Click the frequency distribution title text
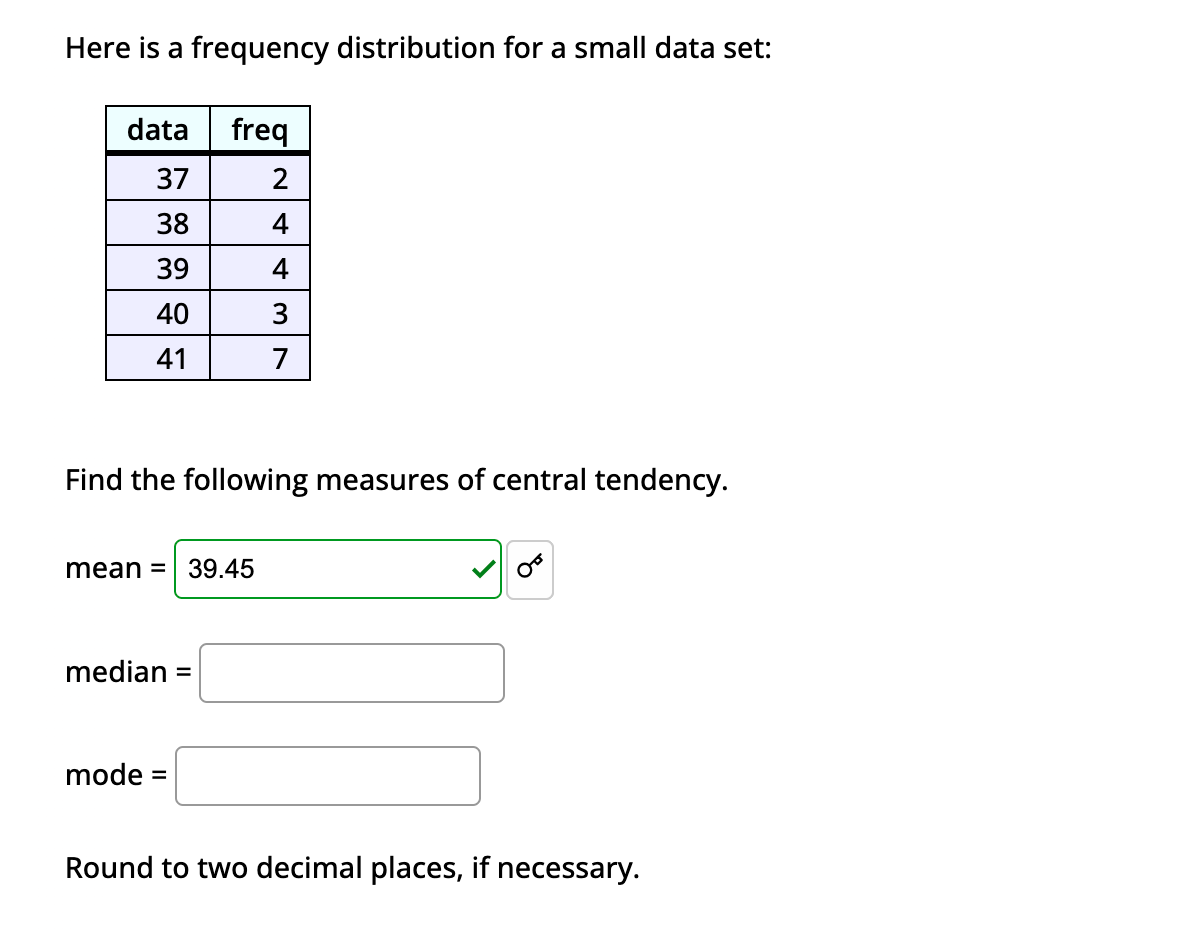Viewport: 1188px width, 932px height. coord(417,47)
